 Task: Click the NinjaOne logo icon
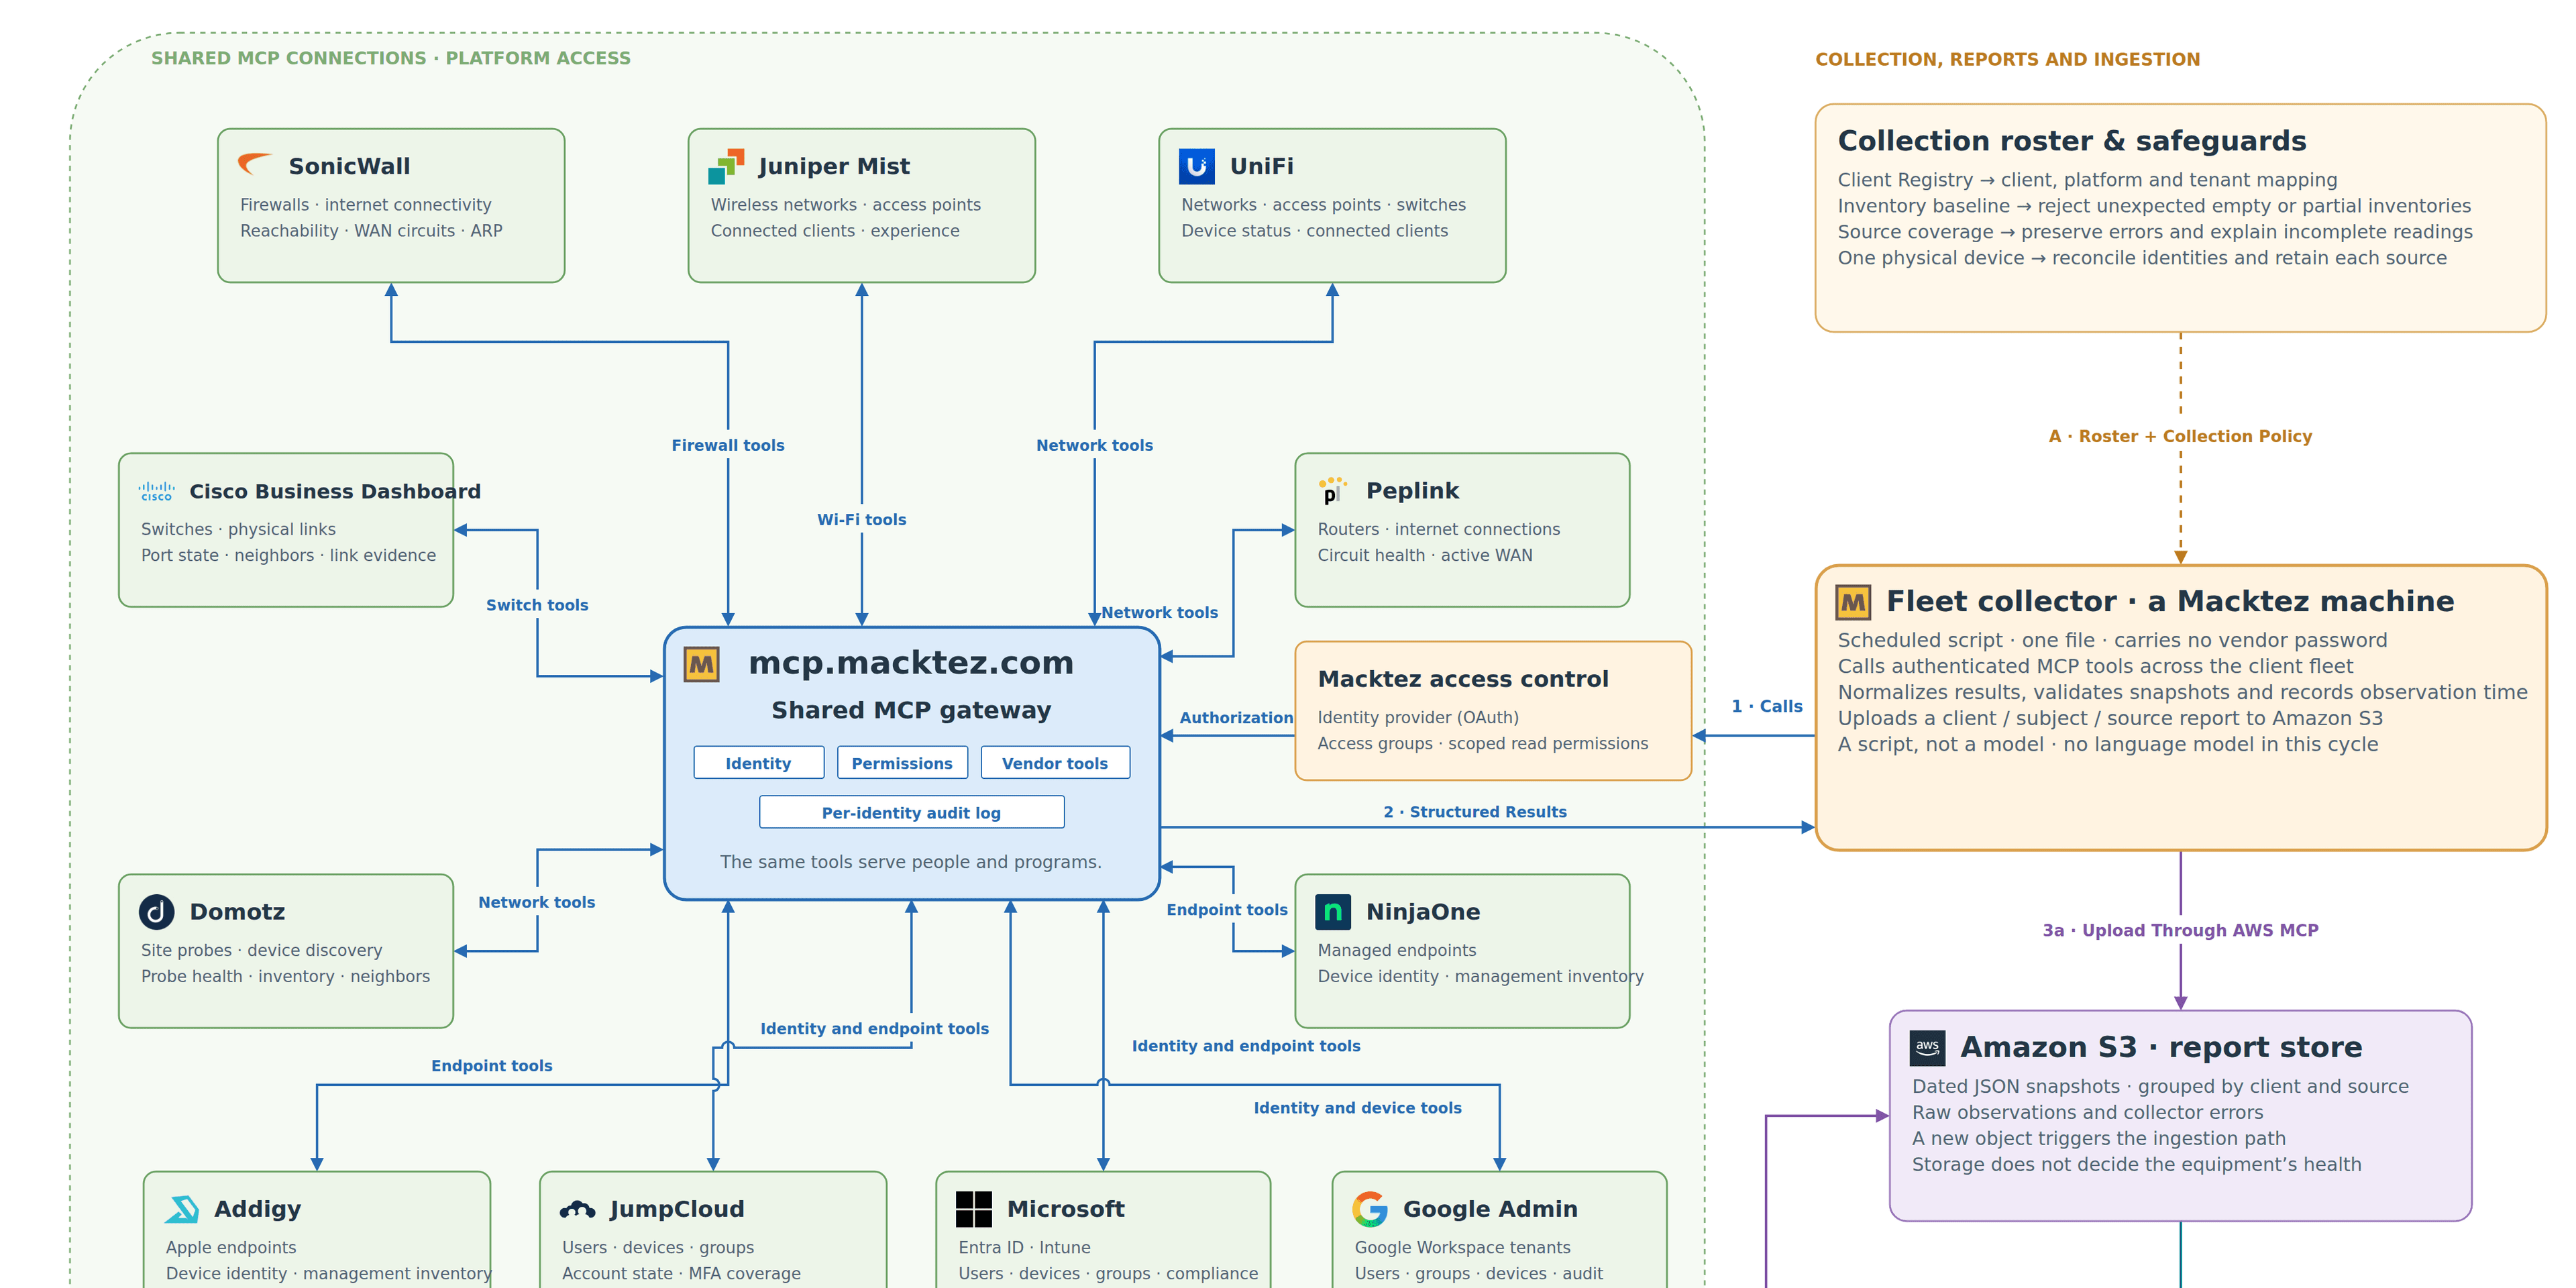1332,911
